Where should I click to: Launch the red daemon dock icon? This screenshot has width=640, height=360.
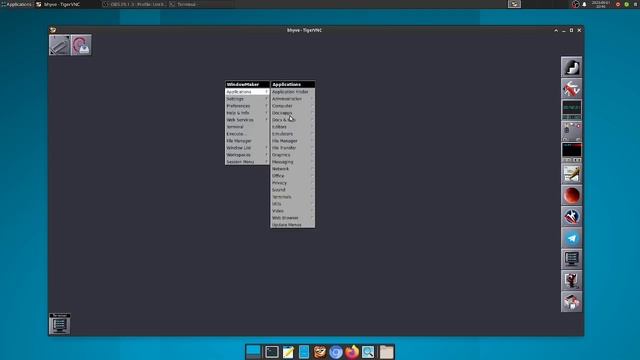571,280
